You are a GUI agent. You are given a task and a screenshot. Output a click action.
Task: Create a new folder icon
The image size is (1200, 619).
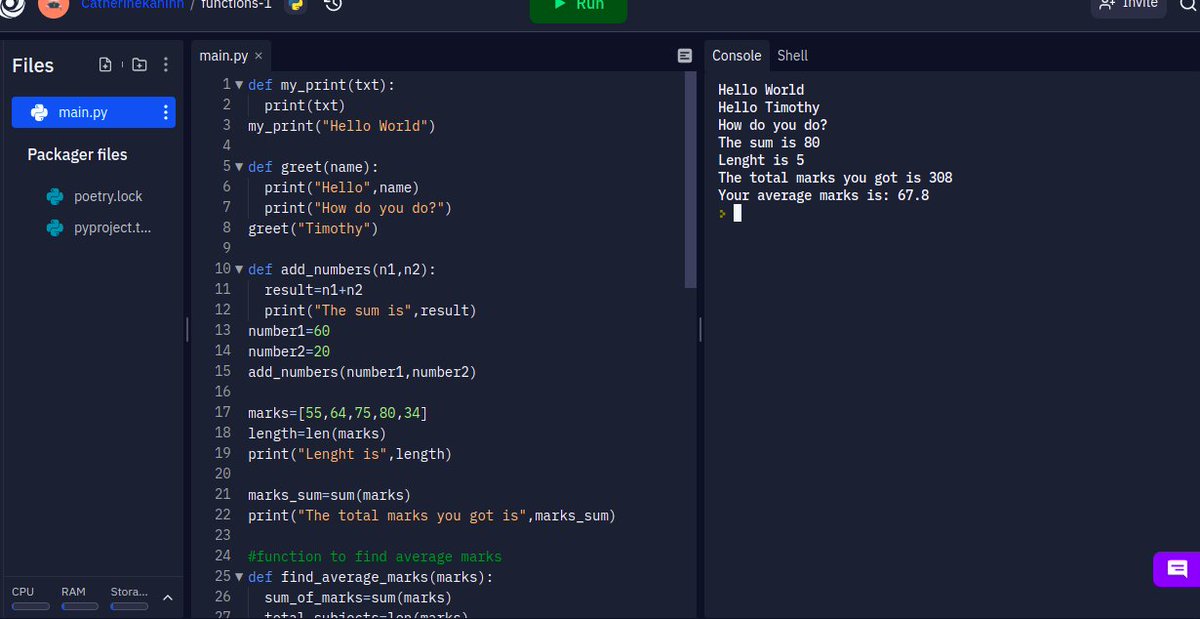[x=139, y=65]
